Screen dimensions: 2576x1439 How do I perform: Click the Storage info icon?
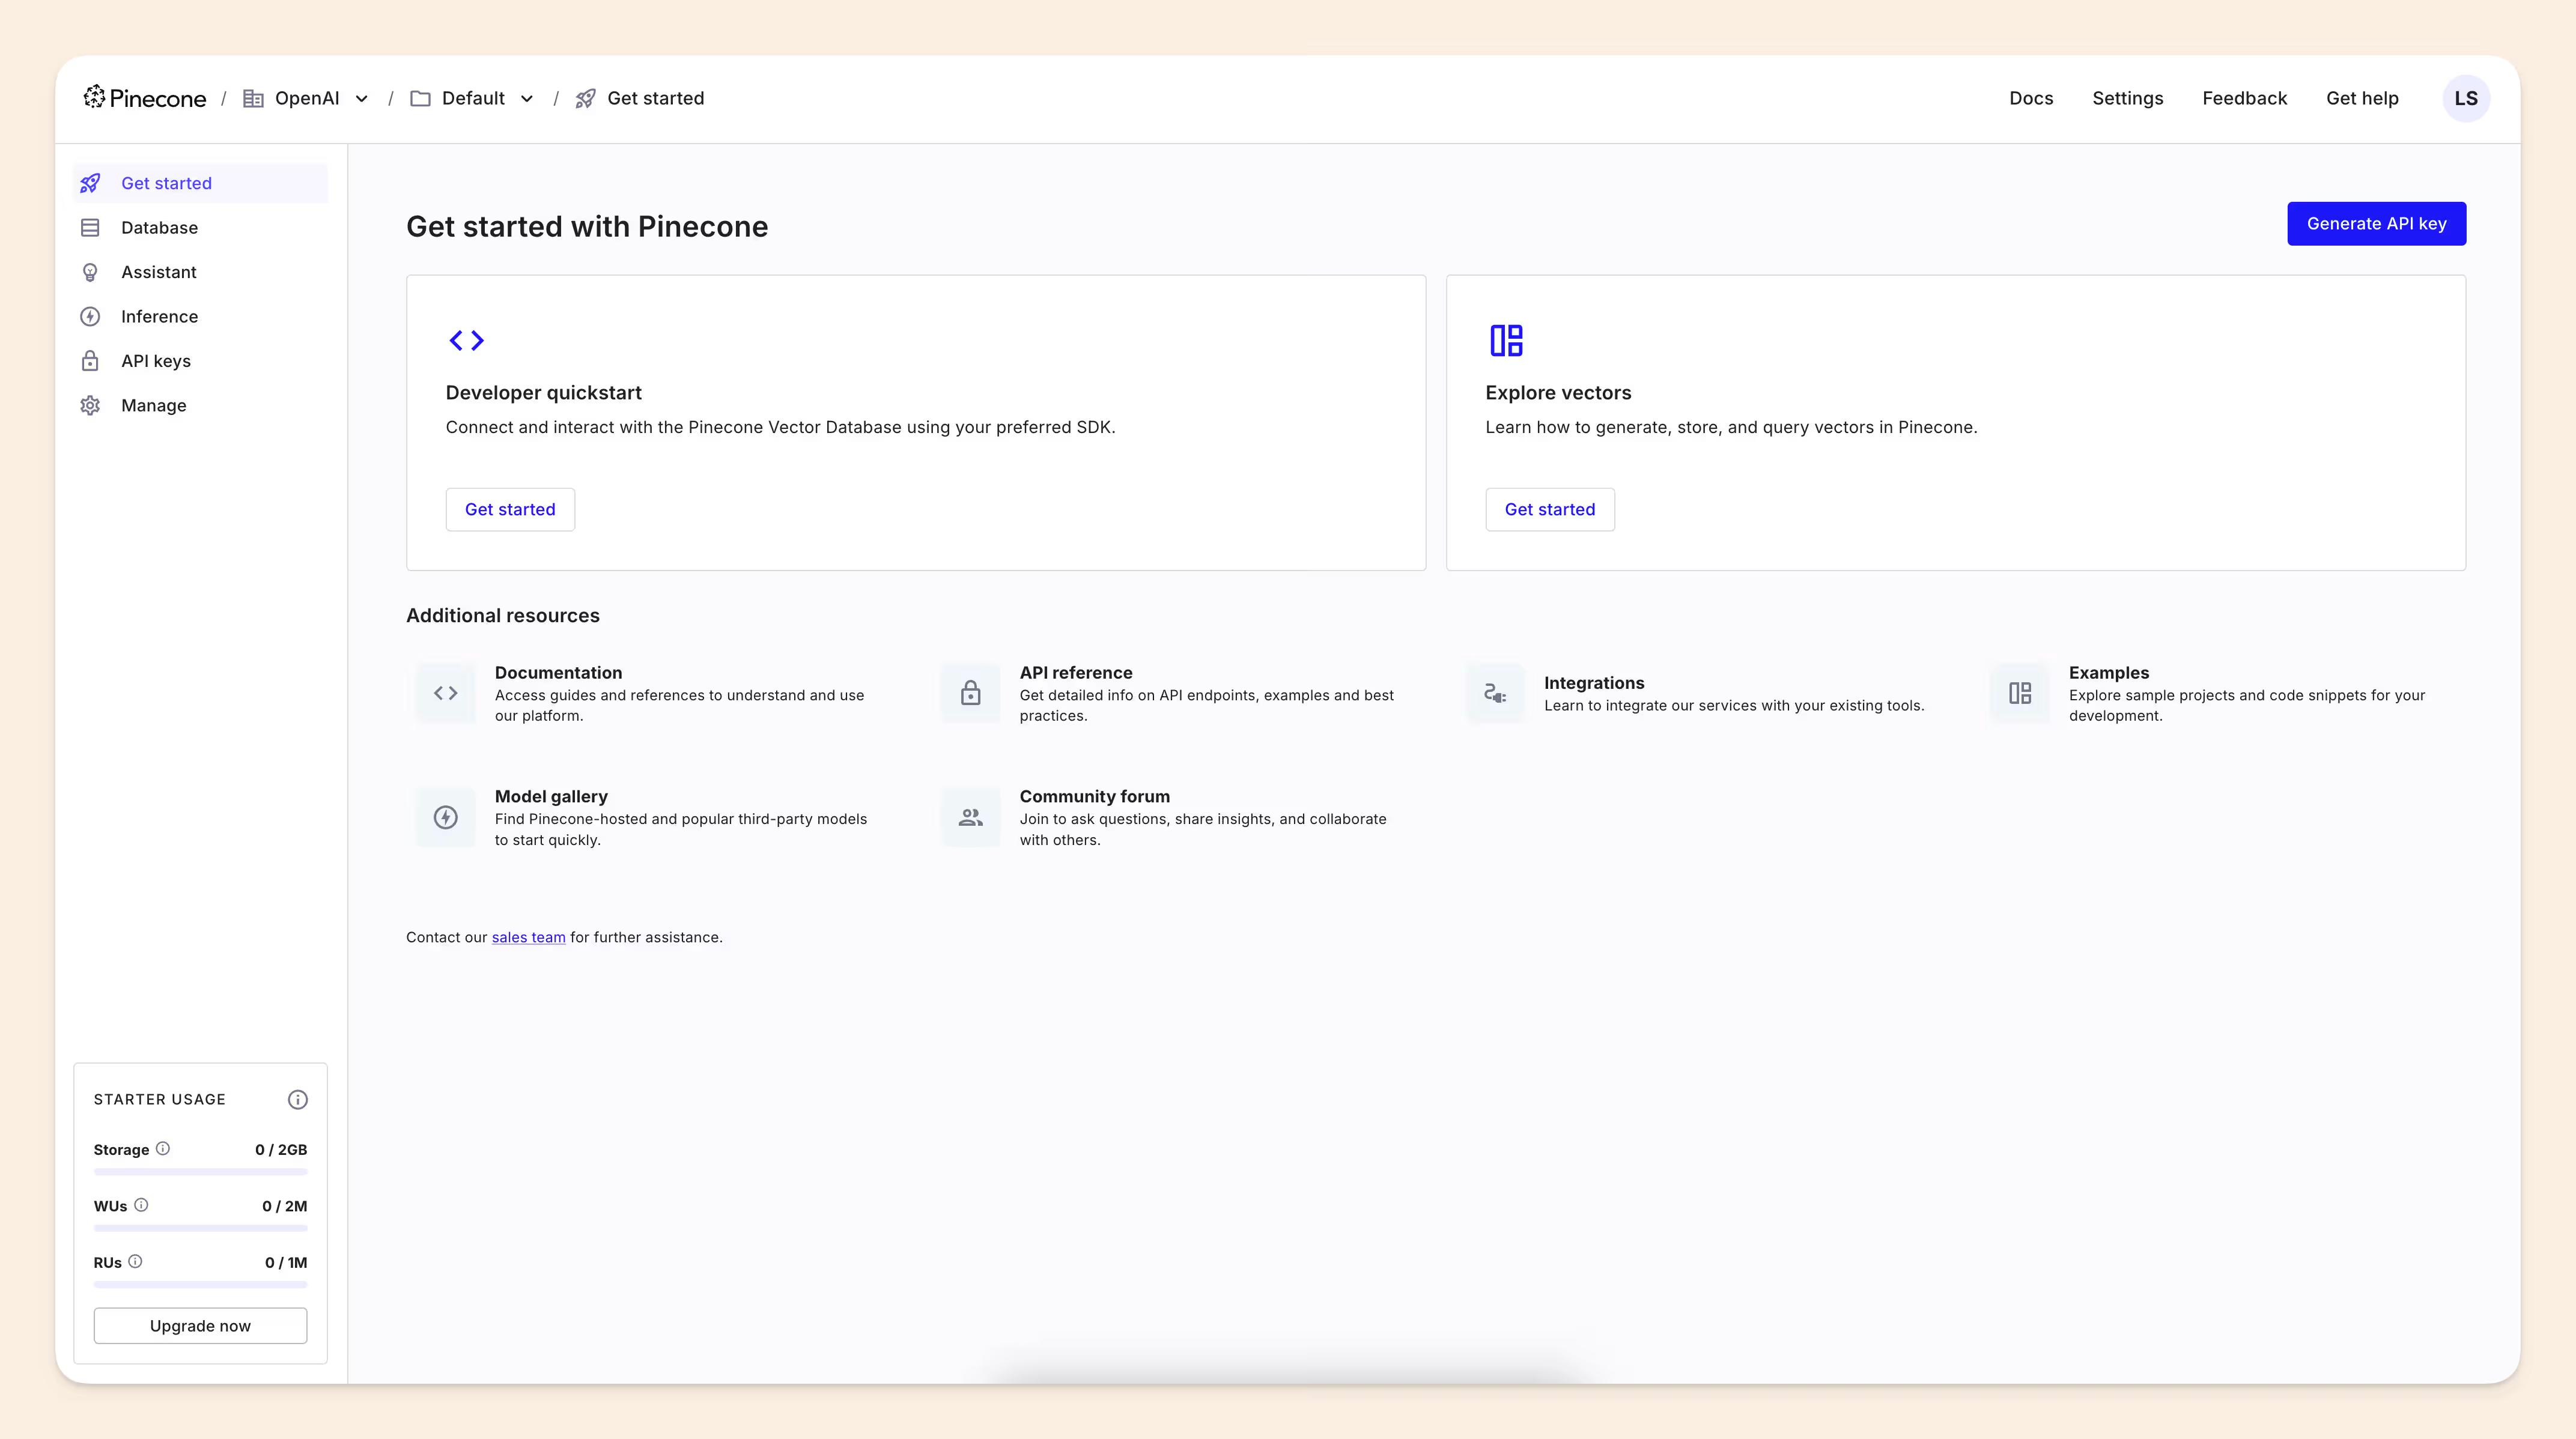point(163,1149)
